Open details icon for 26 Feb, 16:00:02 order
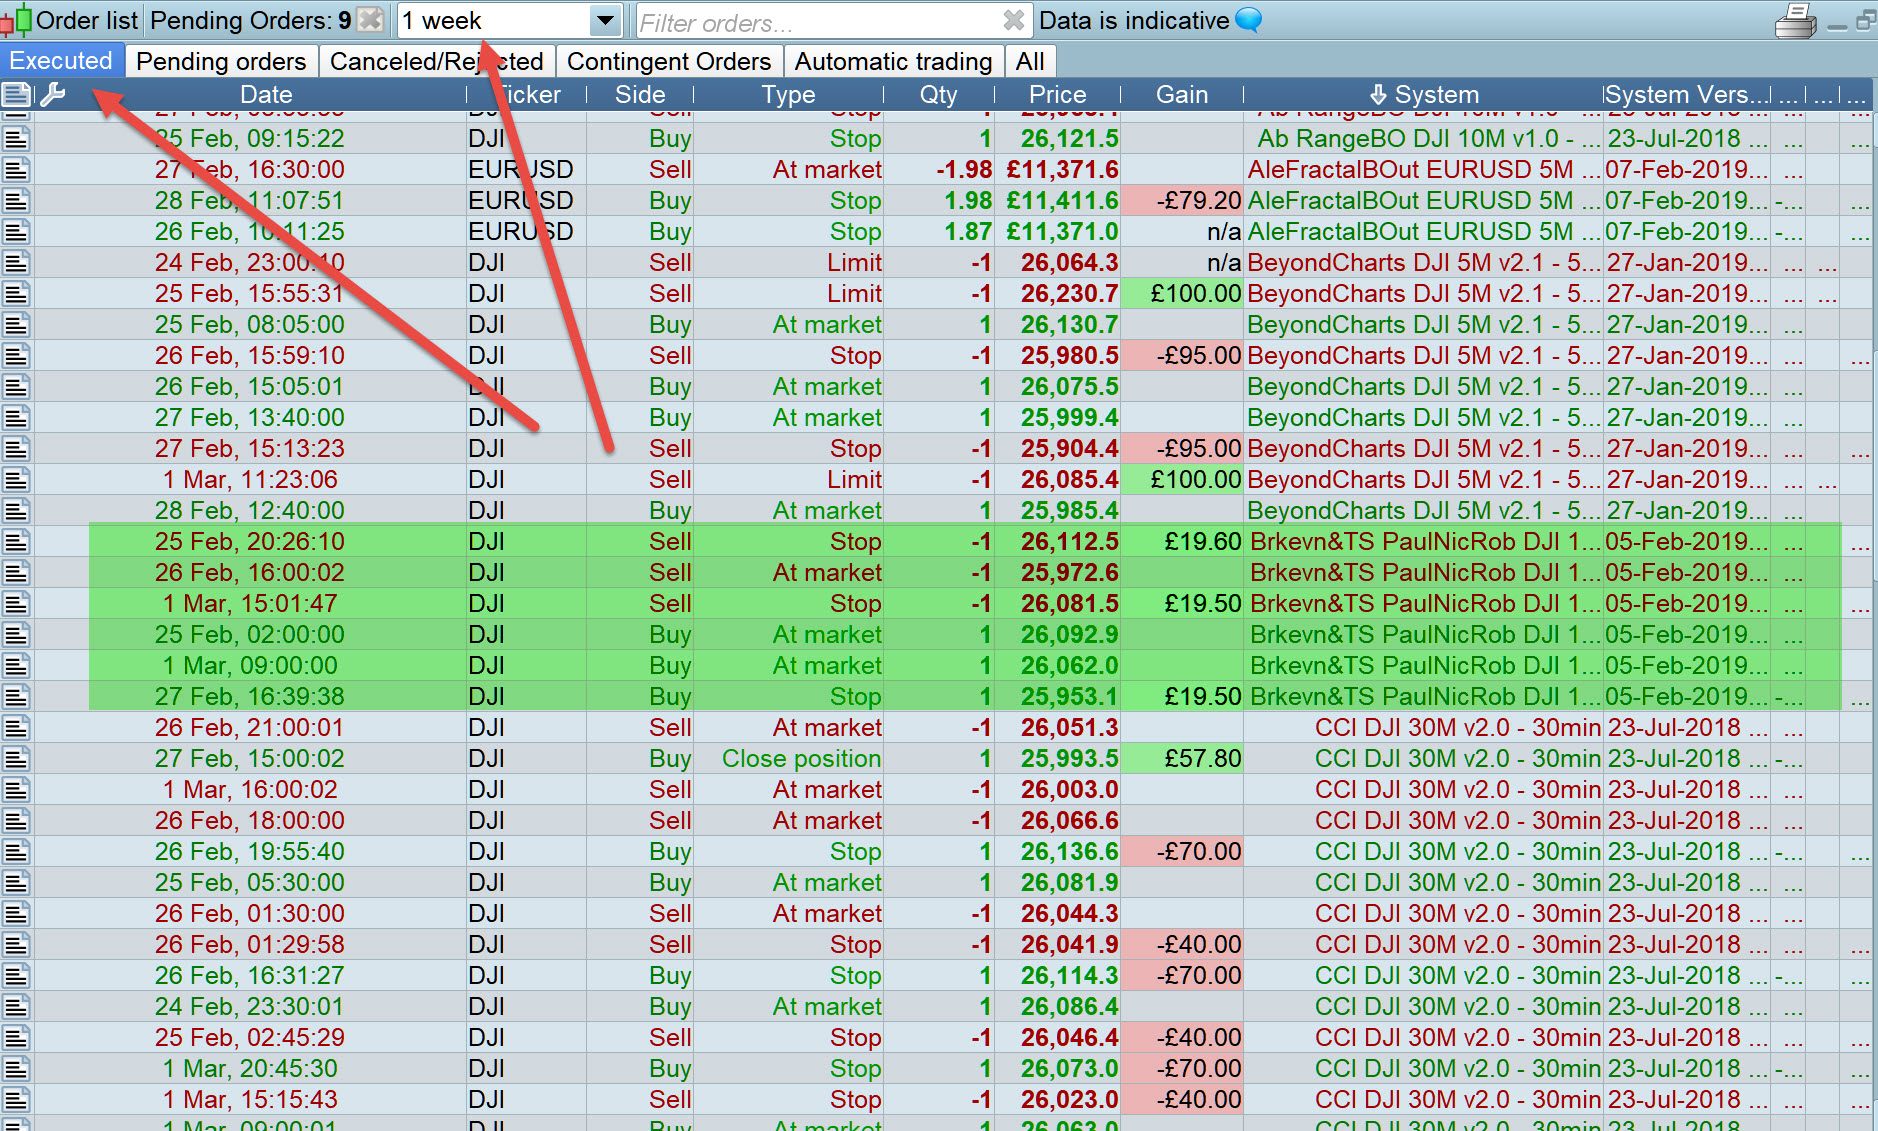The image size is (1878, 1131). (x=16, y=572)
